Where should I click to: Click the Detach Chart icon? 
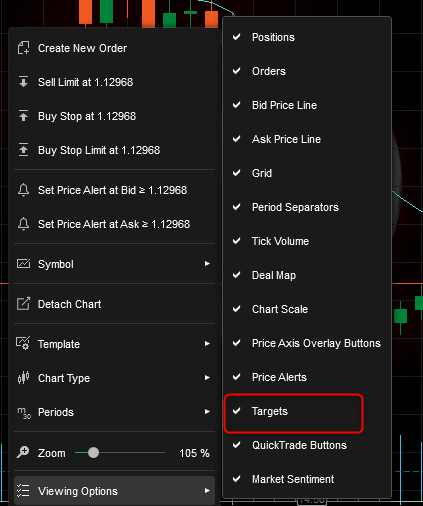pos(23,304)
